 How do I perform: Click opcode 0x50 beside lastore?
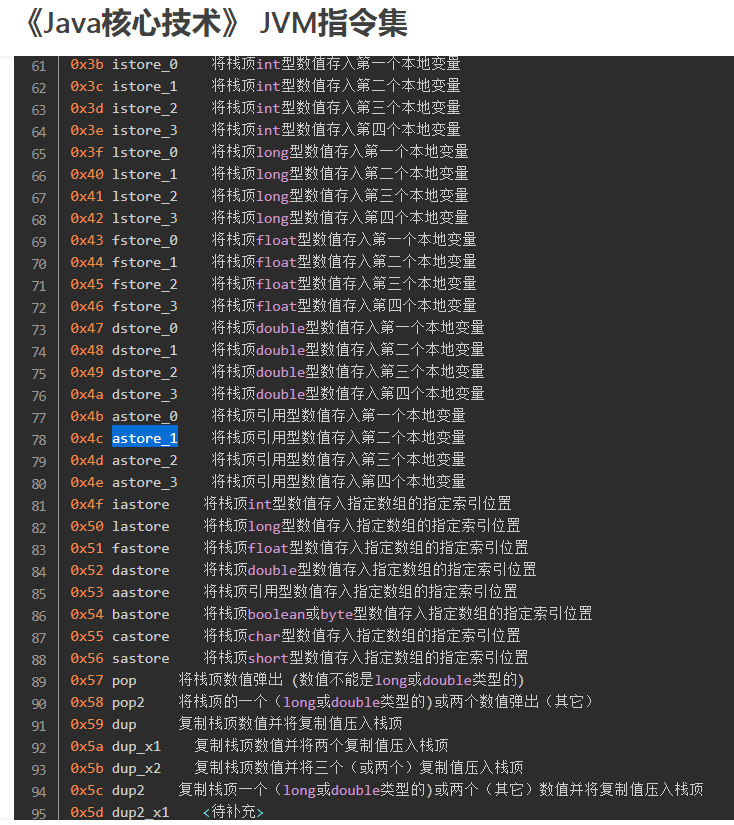point(87,527)
